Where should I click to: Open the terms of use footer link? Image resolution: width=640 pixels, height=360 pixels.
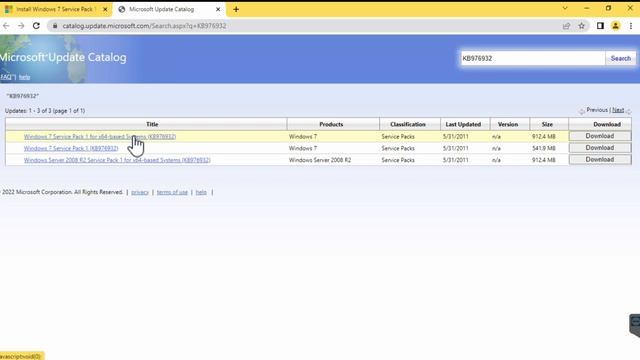pos(172,192)
